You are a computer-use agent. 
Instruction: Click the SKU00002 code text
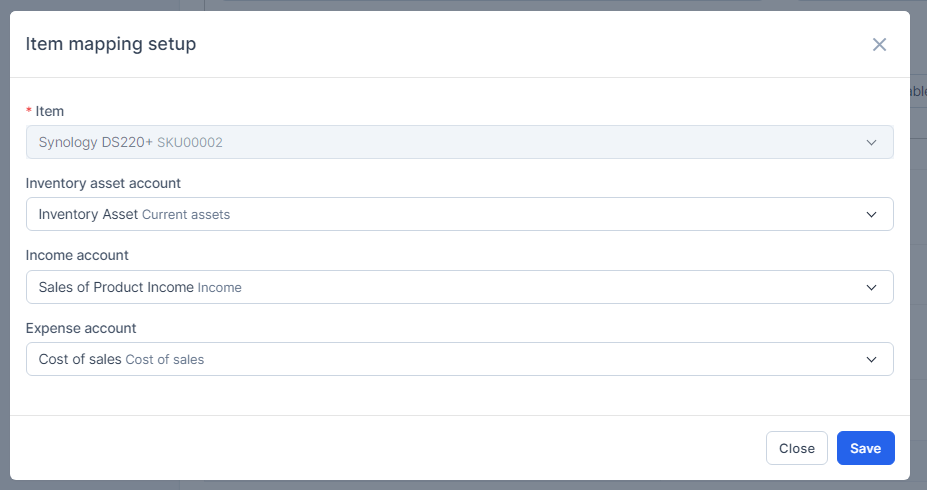(x=190, y=143)
